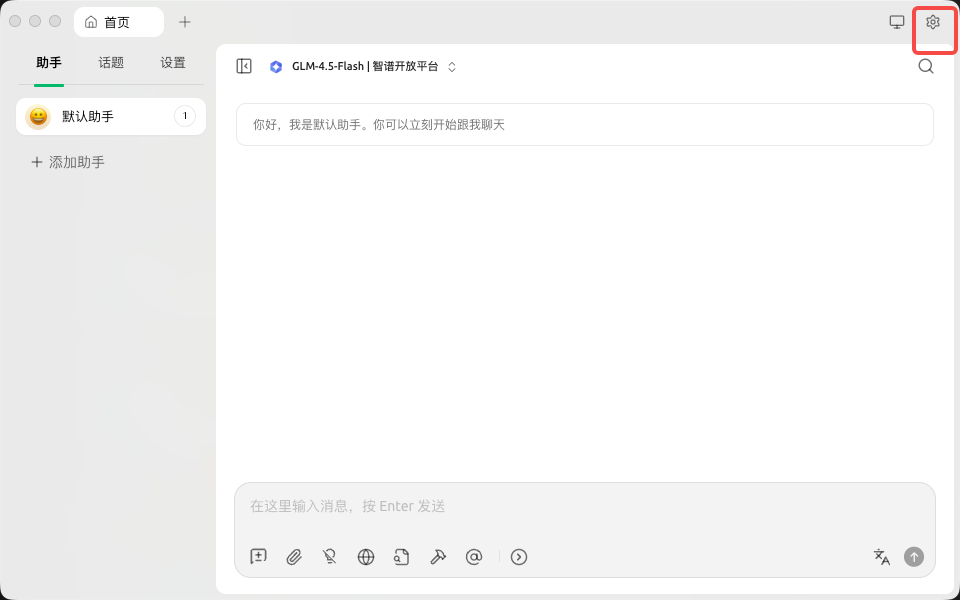Switch to the 设置 tab in sidebar

click(172, 62)
